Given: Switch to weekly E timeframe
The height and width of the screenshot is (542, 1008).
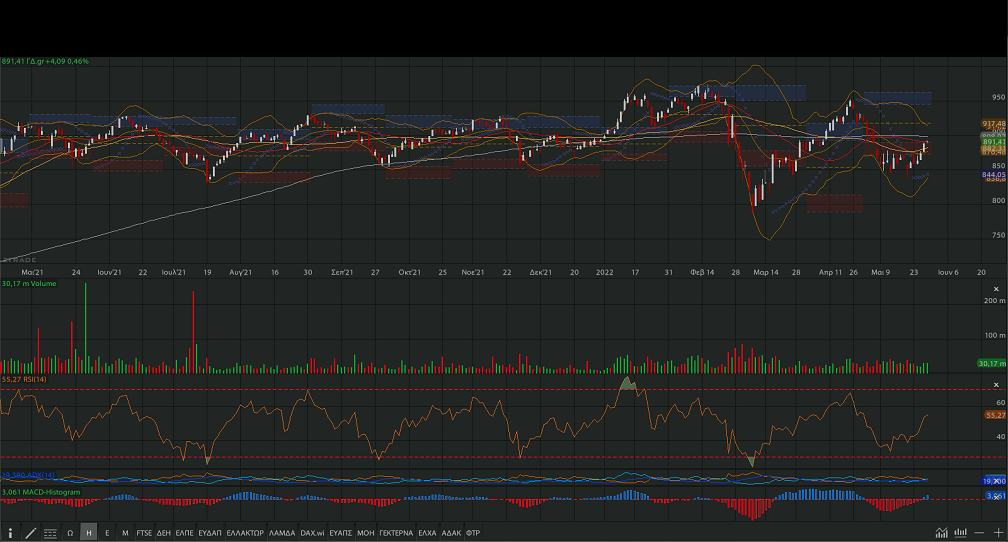Looking at the screenshot, I should (107, 533).
